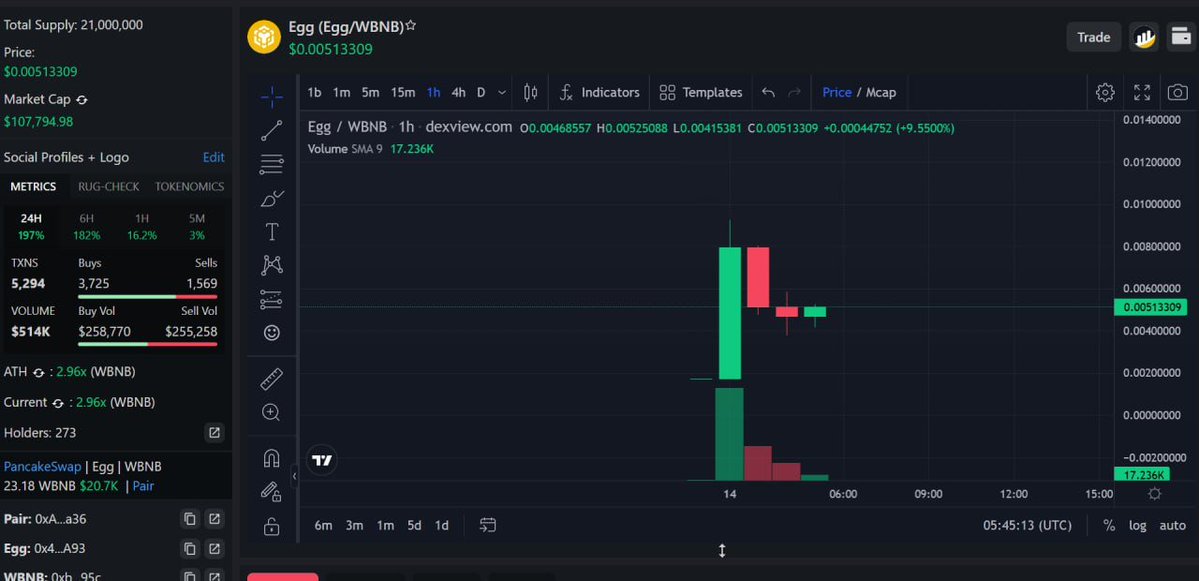1199x581 pixels.
Task: Open the chart settings gear
Action: pos(1105,93)
